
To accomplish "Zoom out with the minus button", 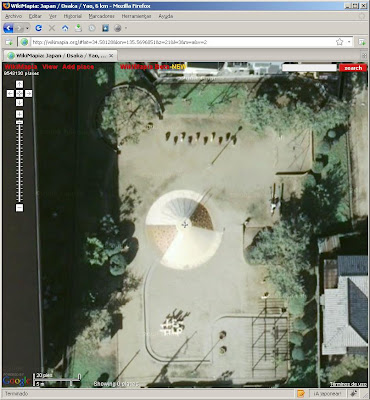I will coord(19,208).
